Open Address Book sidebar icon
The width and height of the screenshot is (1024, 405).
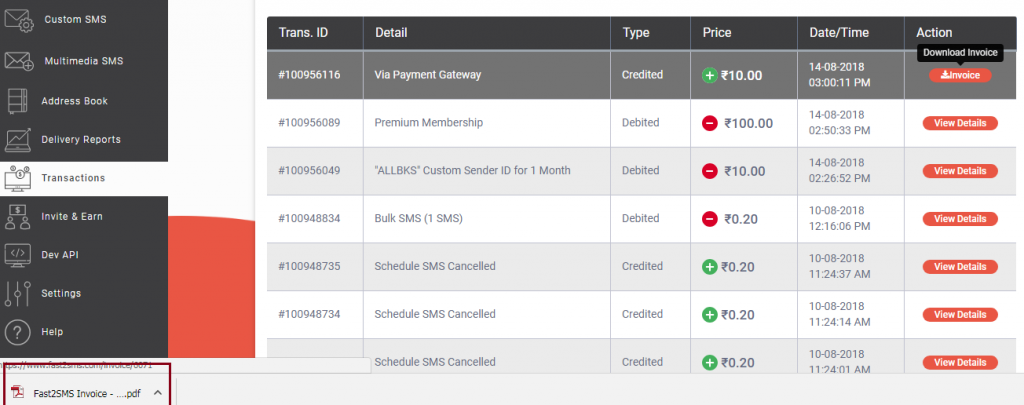(18, 101)
